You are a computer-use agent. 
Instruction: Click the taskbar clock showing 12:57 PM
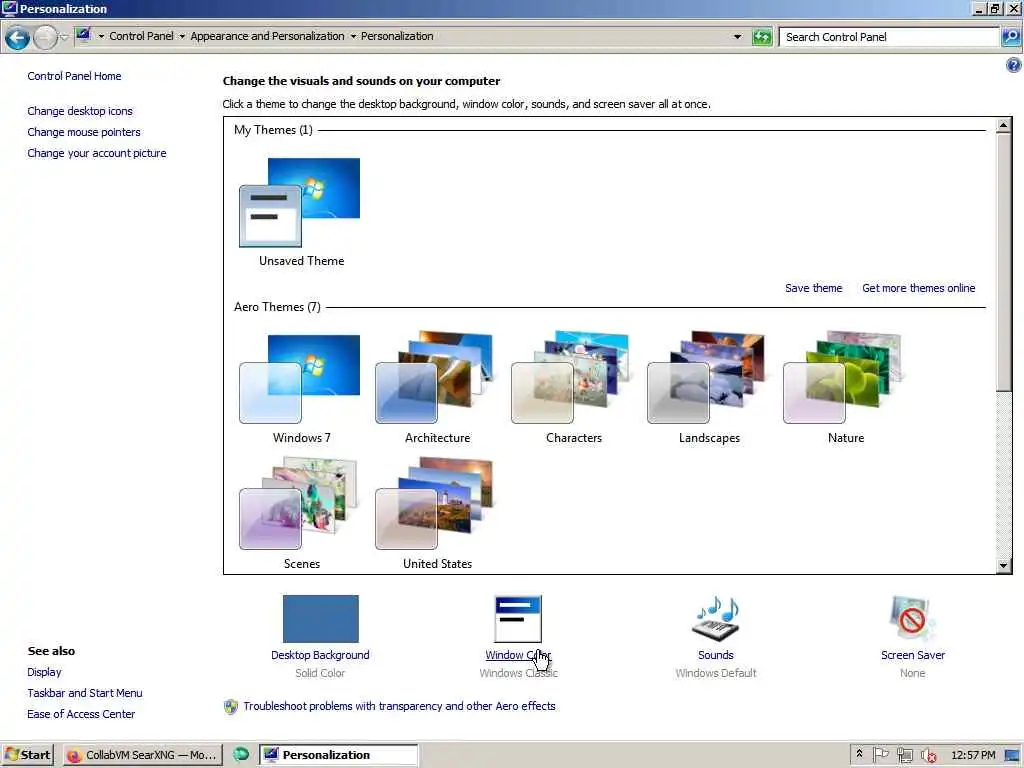tap(973, 755)
